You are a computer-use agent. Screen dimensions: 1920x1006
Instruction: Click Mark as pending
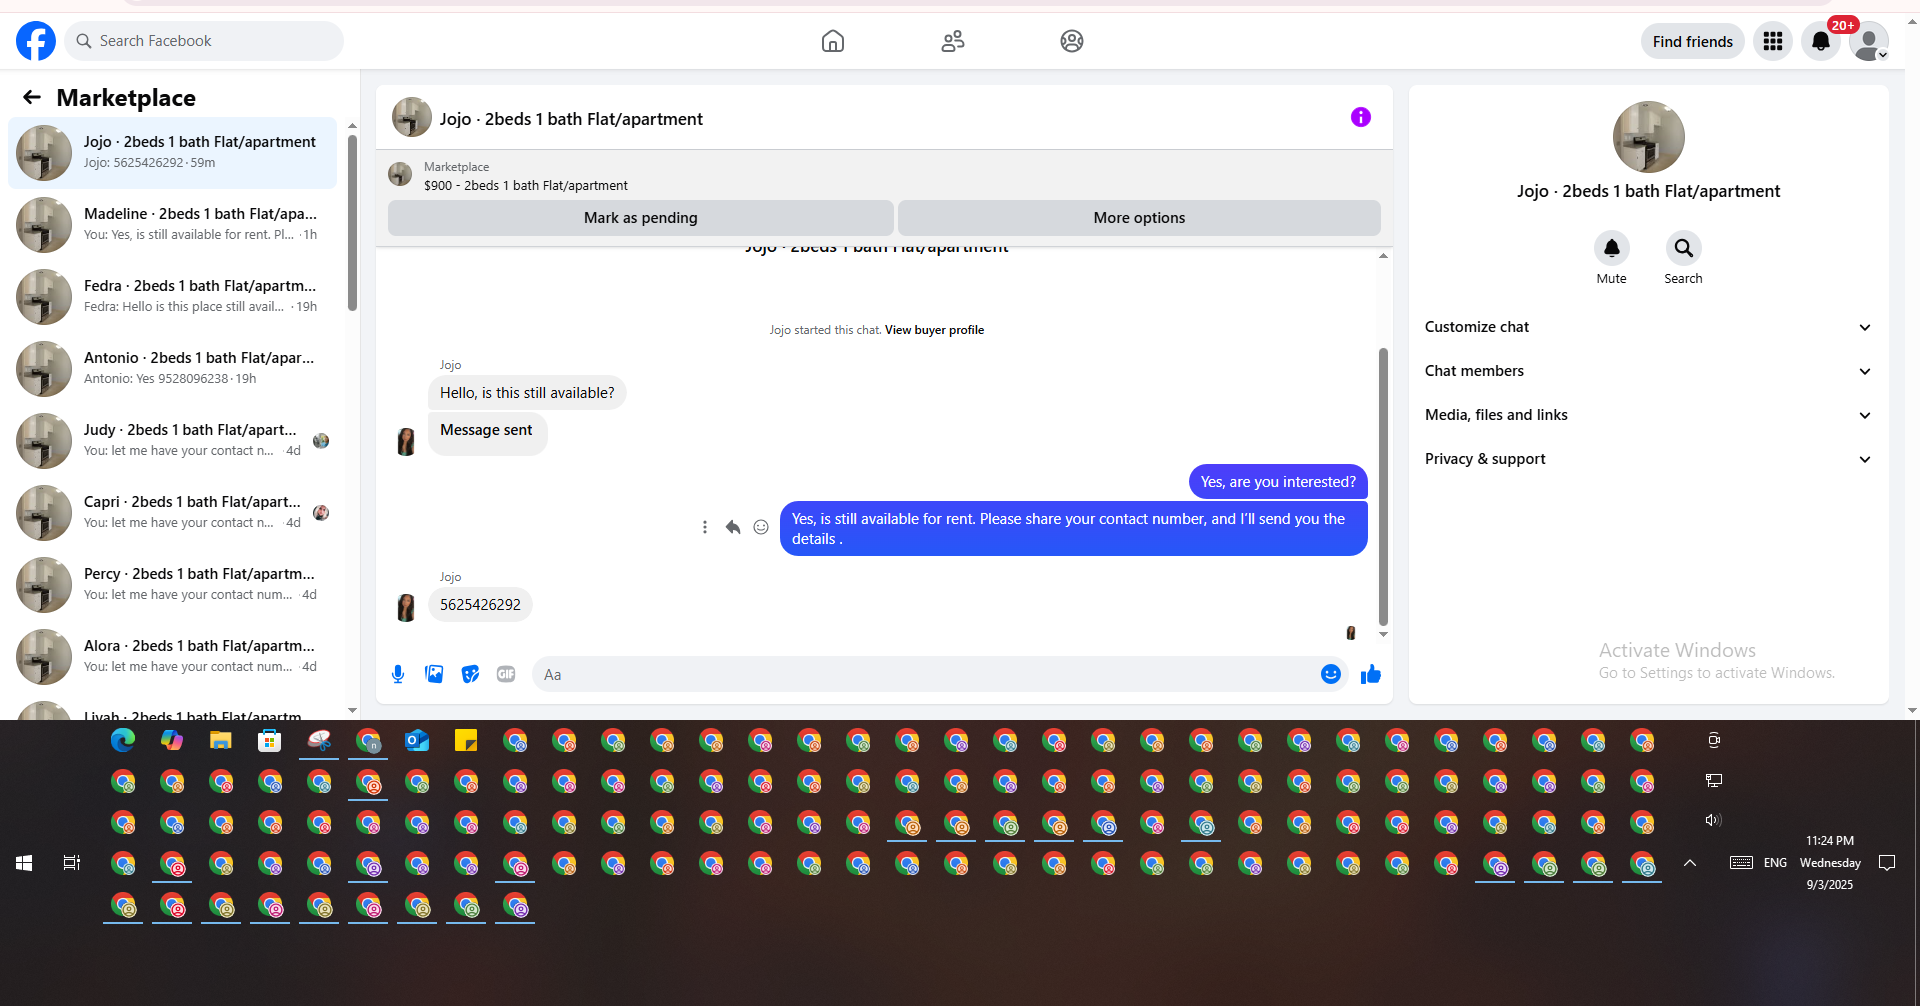(x=641, y=218)
